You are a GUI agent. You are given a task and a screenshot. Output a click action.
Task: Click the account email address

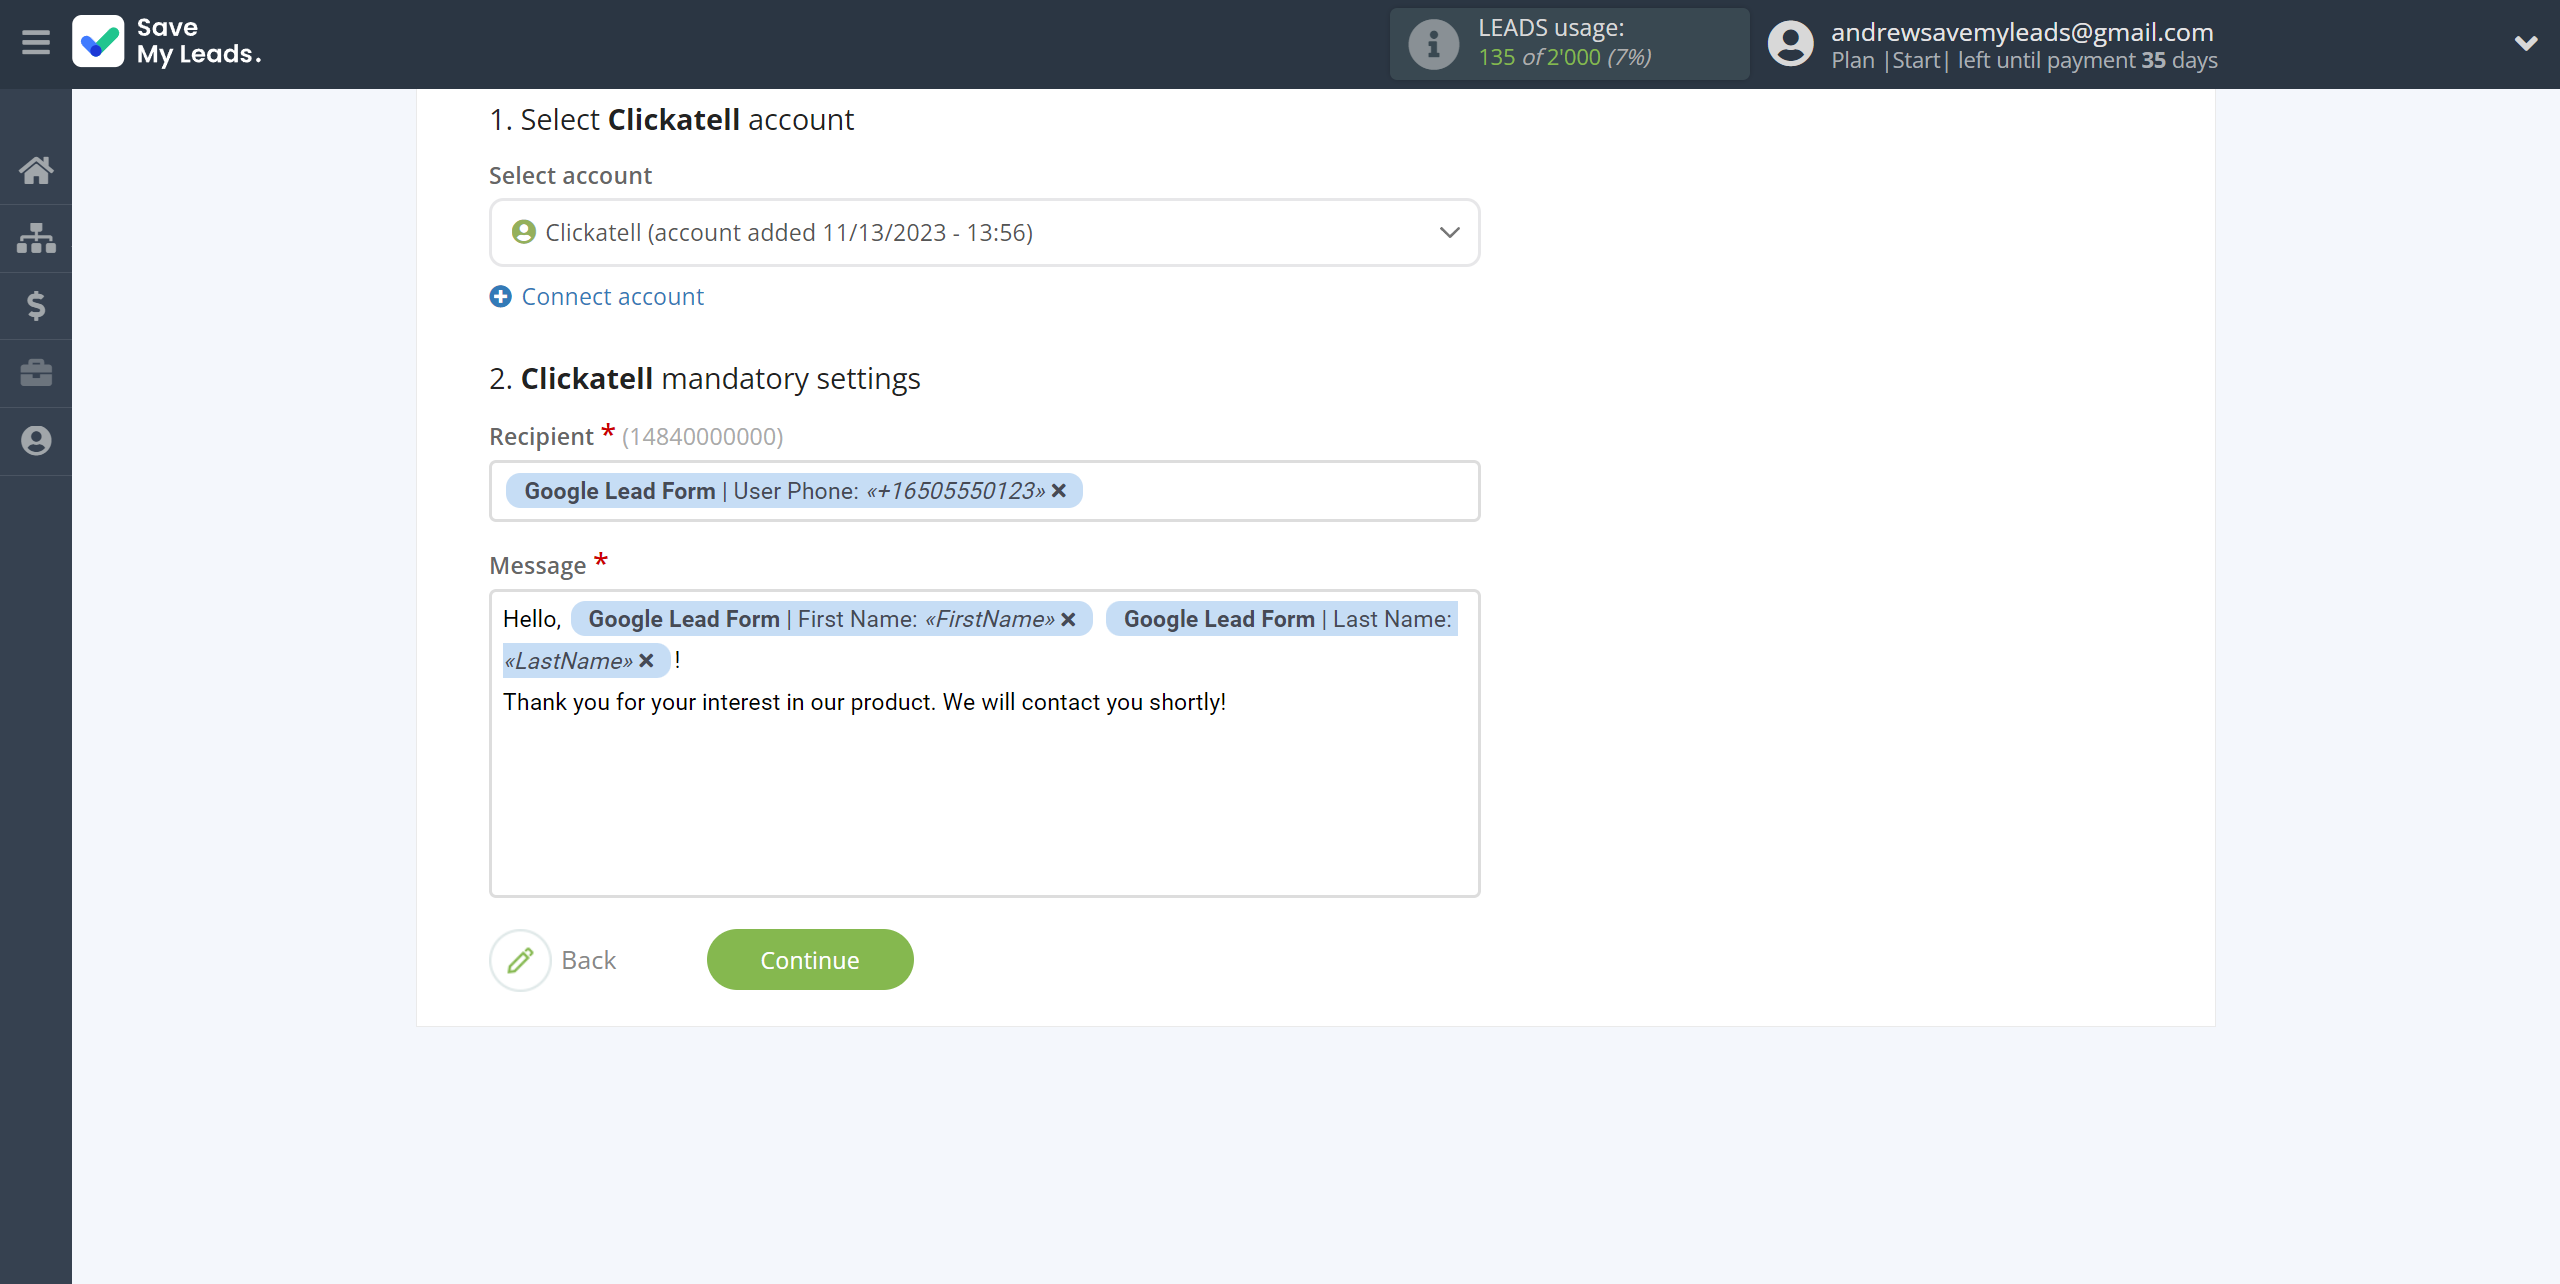[2022, 32]
